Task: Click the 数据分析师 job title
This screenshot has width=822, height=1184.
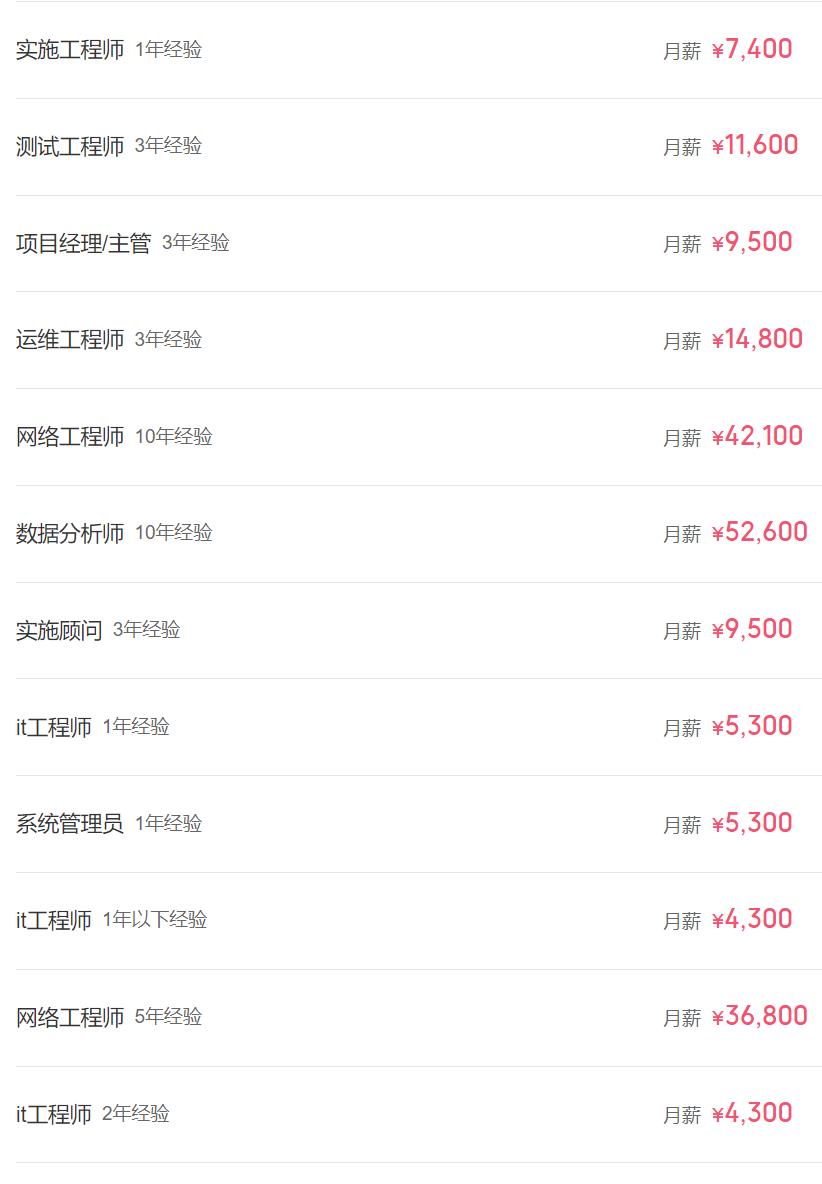Action: (70, 534)
